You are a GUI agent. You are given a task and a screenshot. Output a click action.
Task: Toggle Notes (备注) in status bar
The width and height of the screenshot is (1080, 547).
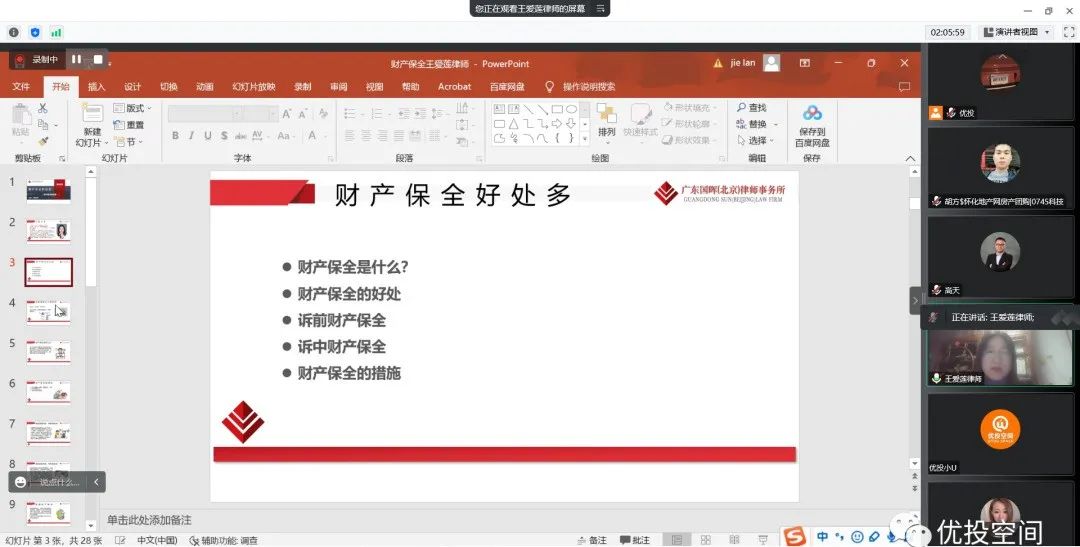tap(592, 540)
